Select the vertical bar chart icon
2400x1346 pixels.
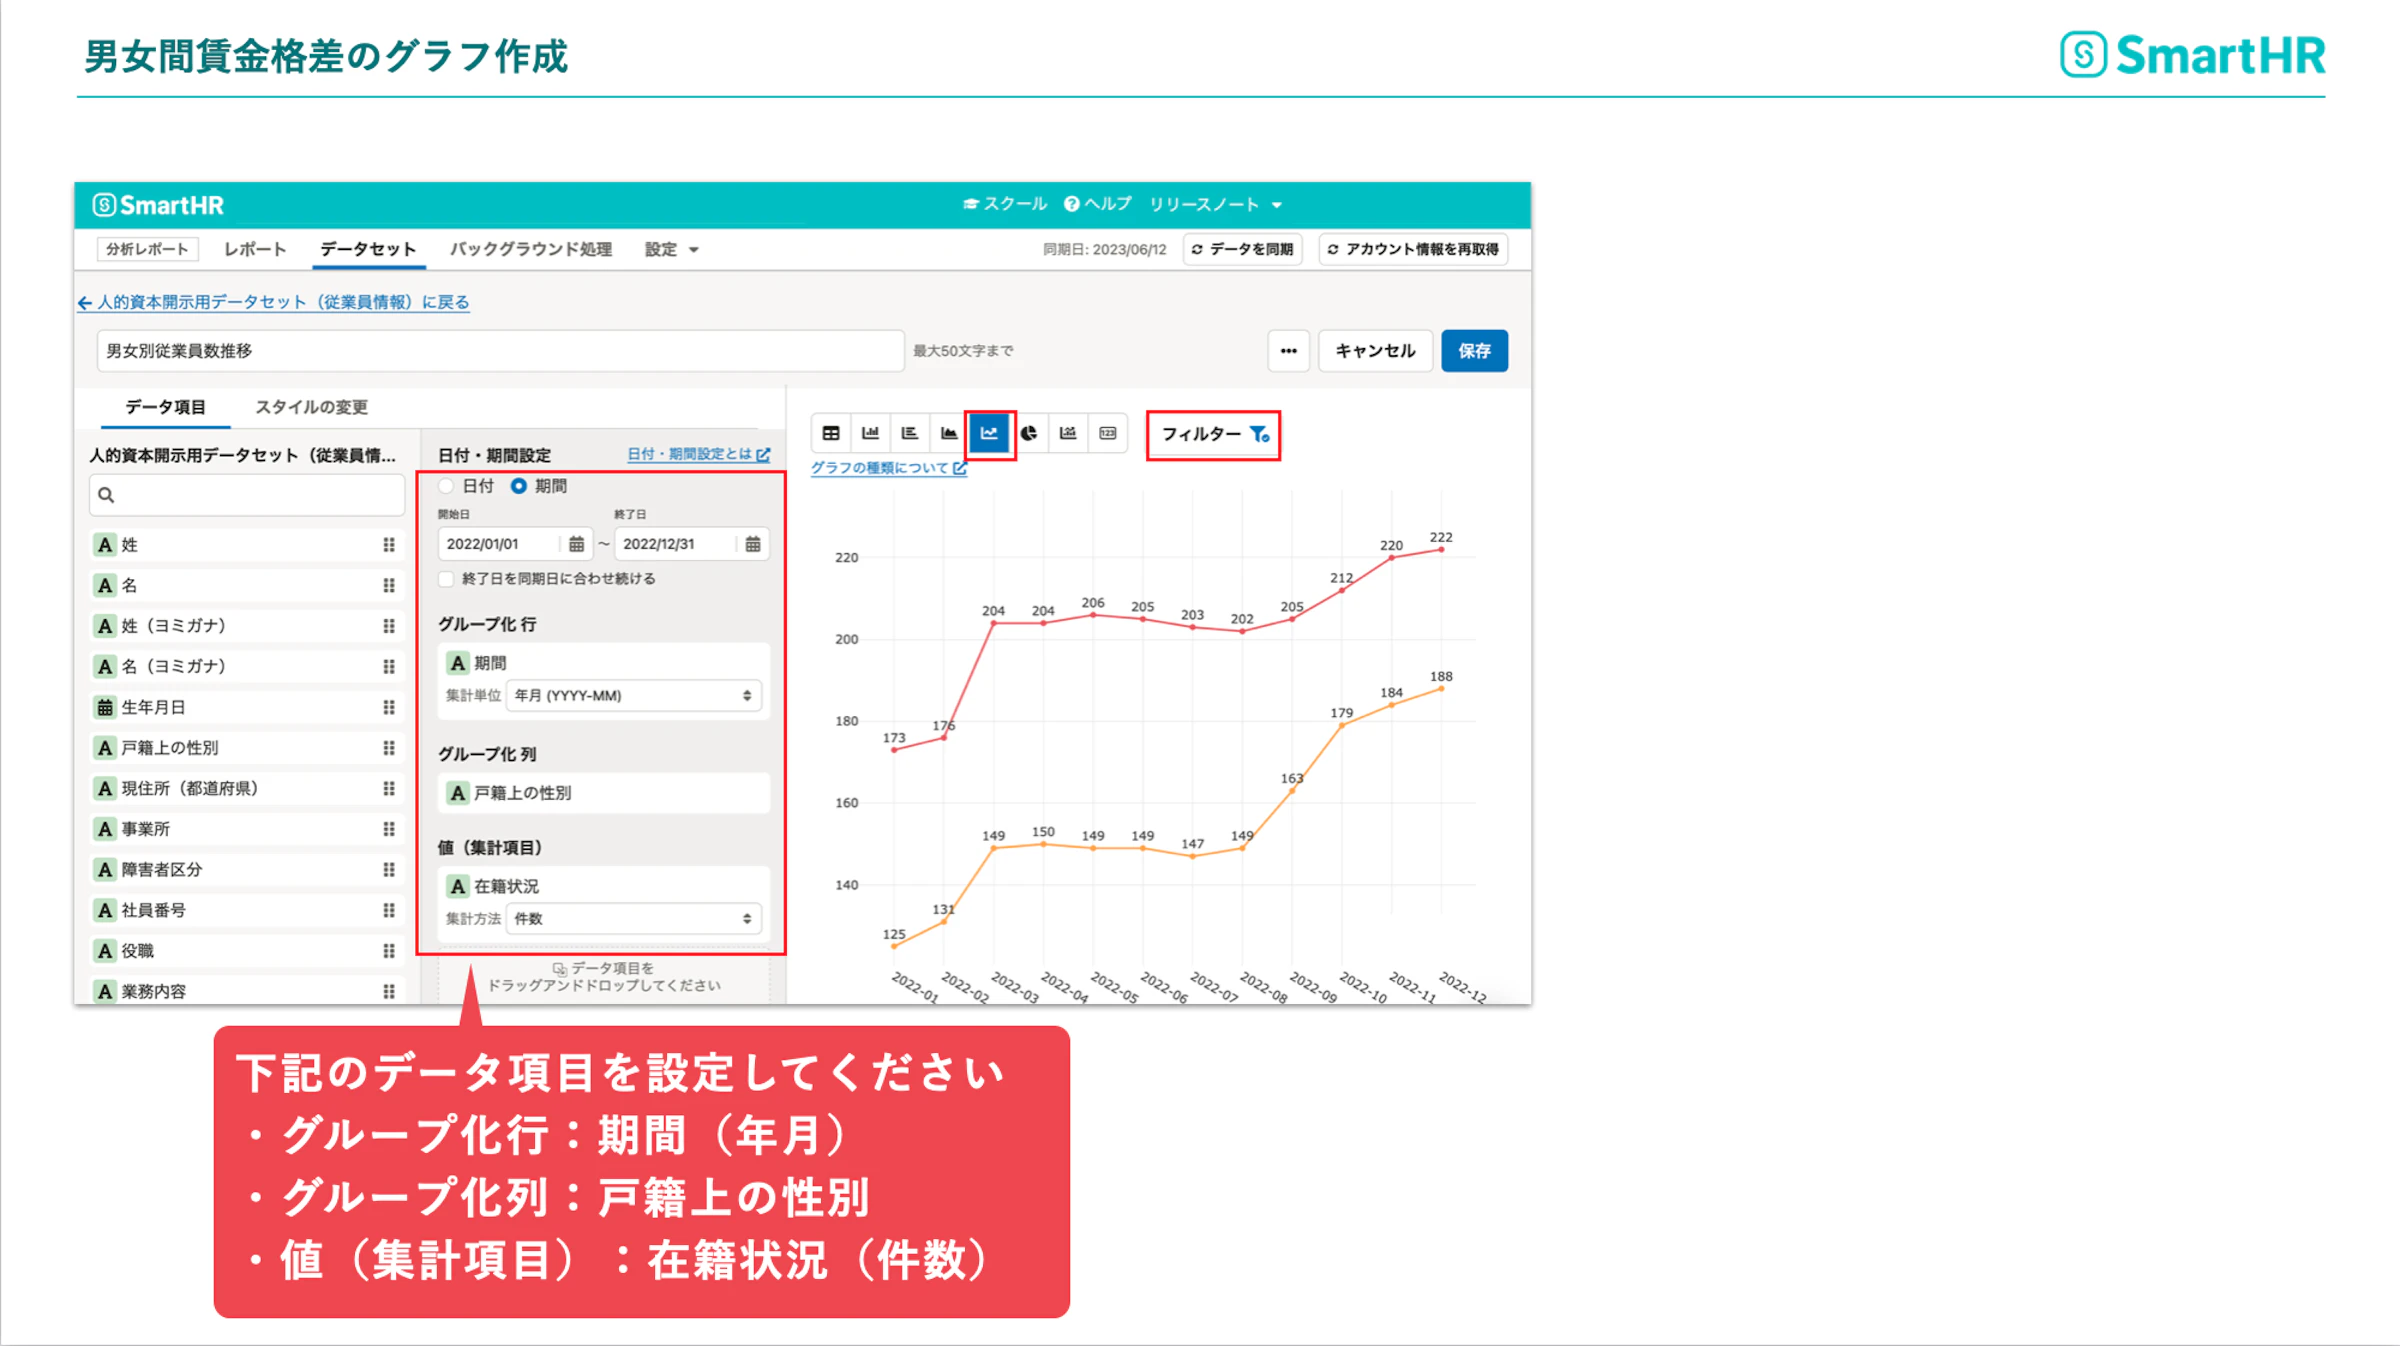(x=870, y=433)
